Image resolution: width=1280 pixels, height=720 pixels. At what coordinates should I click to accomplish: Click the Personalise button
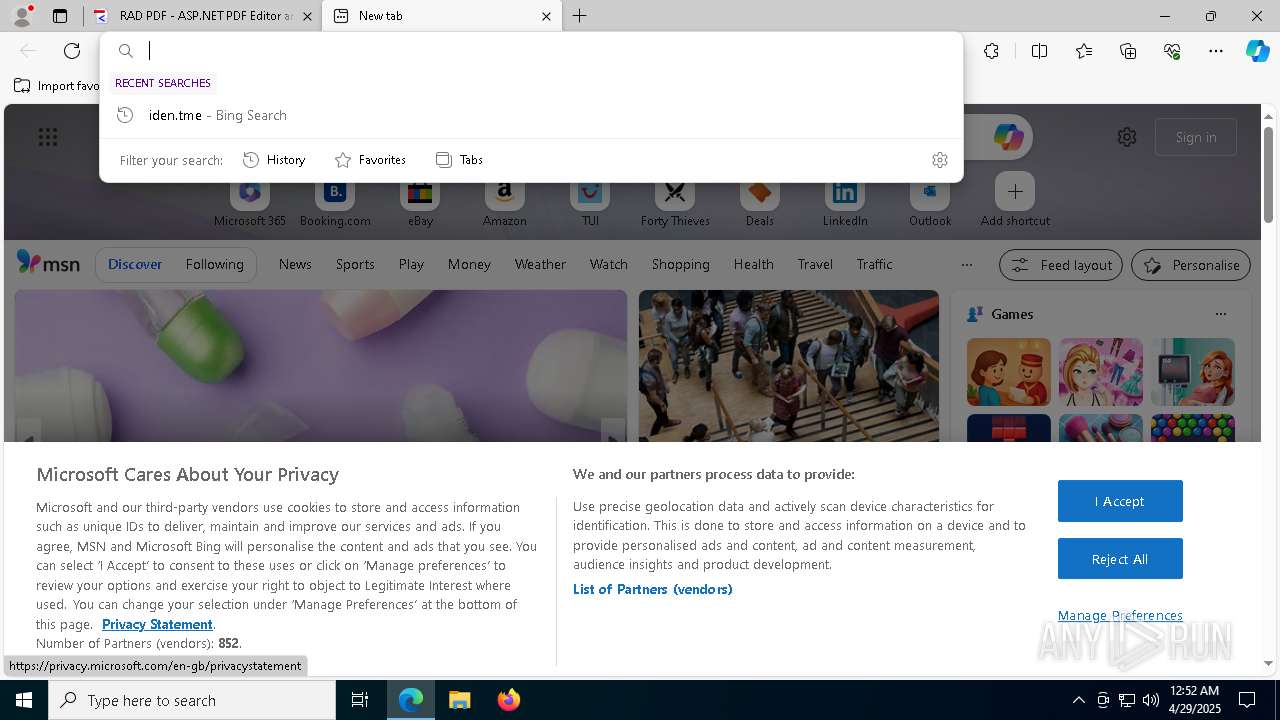click(x=1190, y=265)
